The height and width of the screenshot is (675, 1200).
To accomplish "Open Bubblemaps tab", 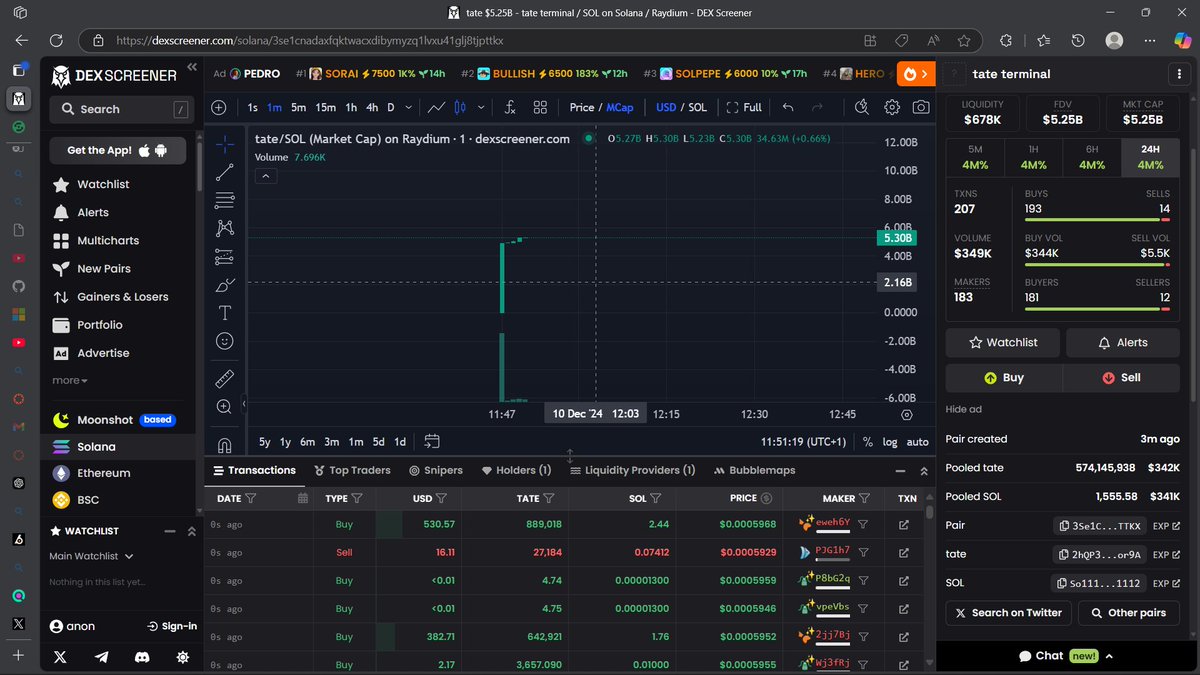I will click(755, 470).
